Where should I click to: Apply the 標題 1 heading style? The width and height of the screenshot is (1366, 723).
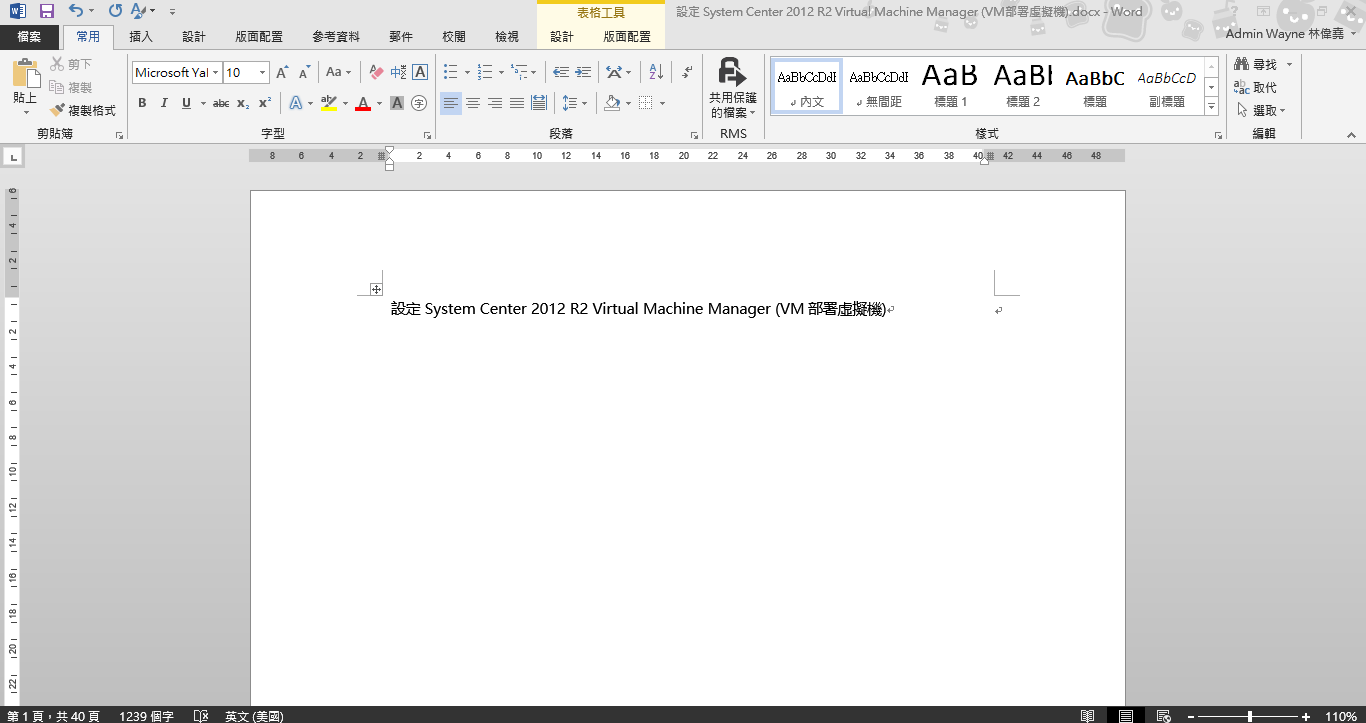950,85
